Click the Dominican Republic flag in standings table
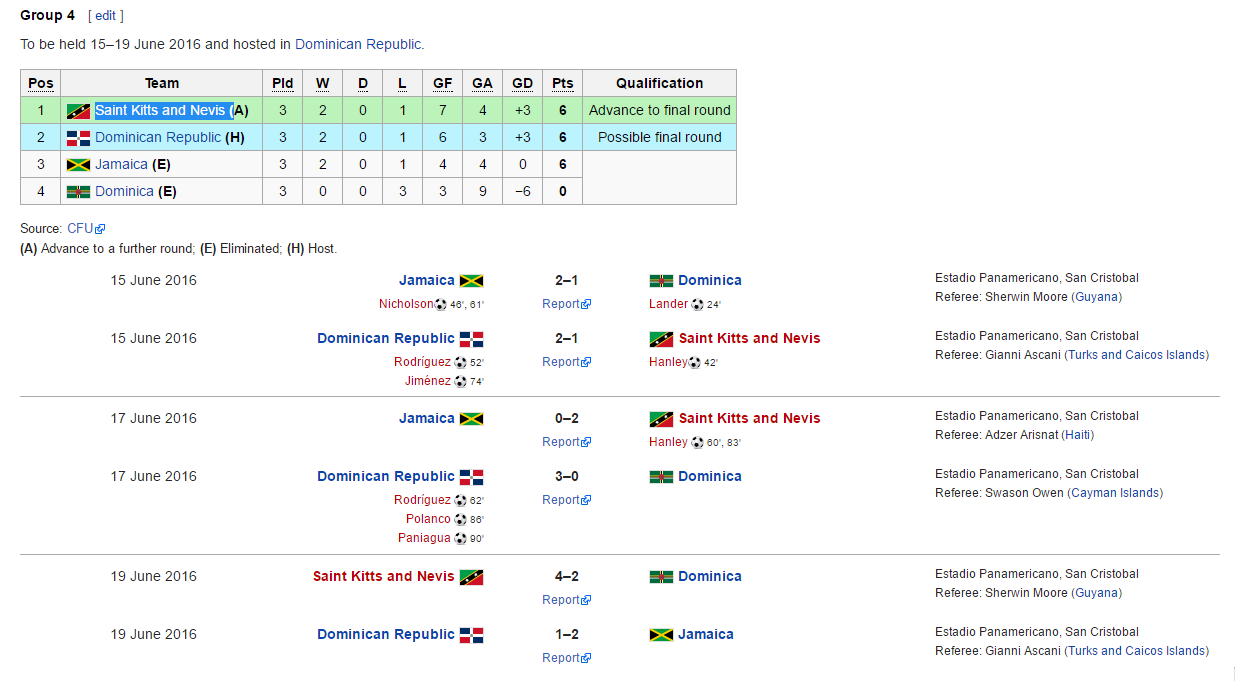1235x681 pixels. click(78, 138)
